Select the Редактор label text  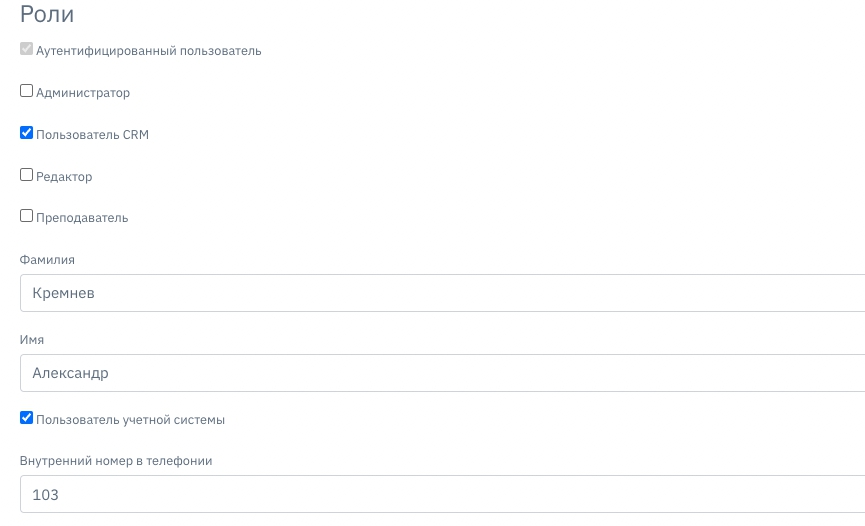pos(65,177)
